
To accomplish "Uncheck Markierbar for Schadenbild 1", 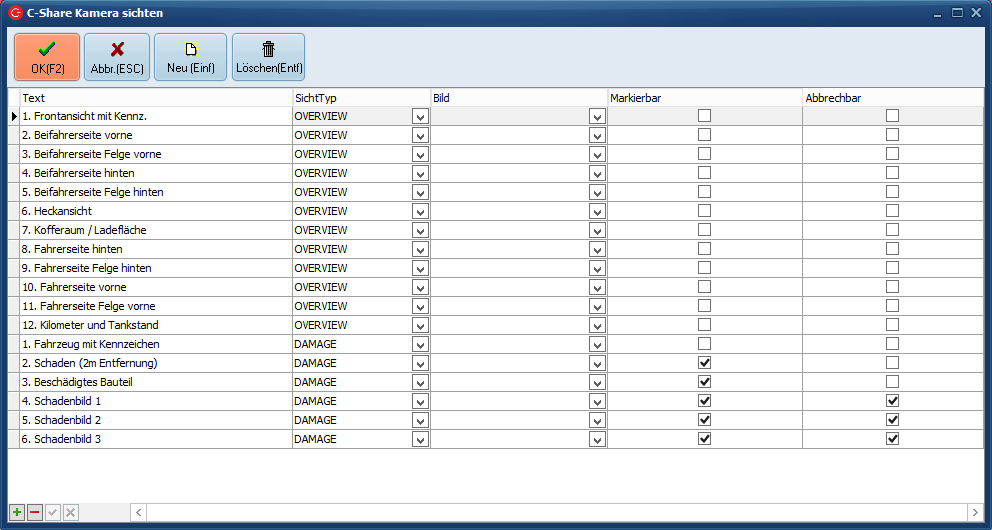I will point(705,401).
